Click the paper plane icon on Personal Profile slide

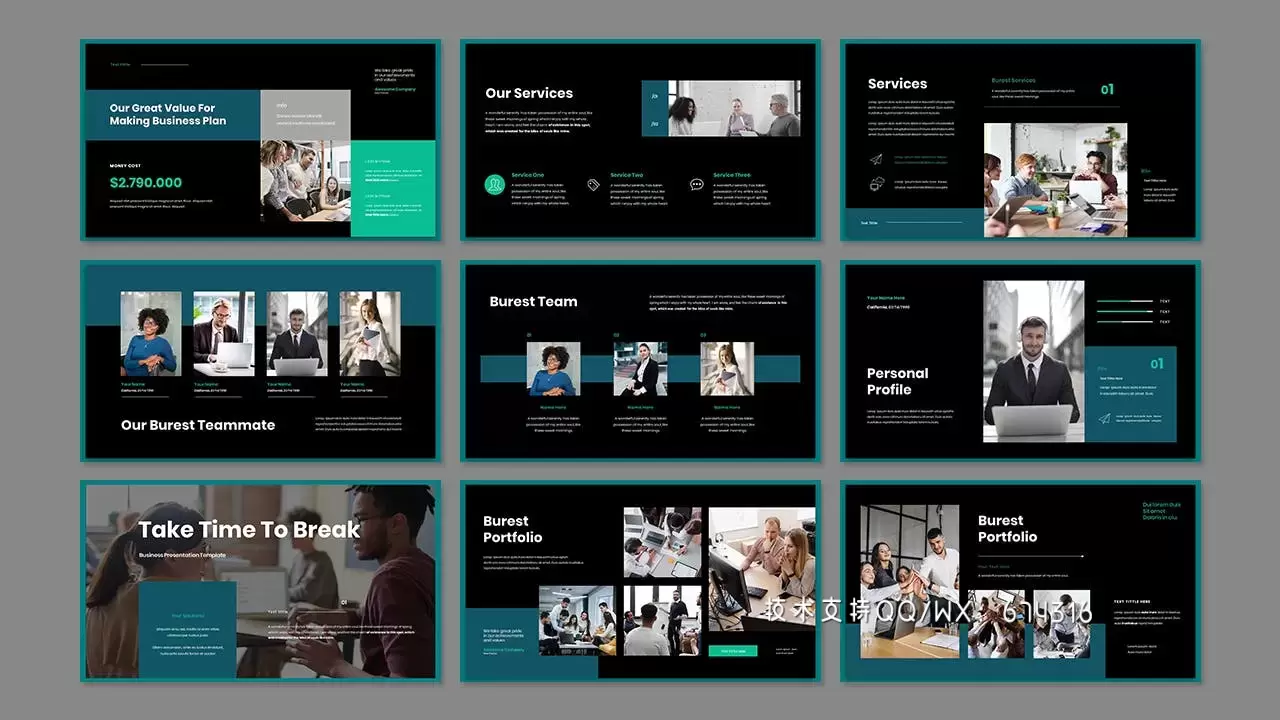pos(1105,418)
